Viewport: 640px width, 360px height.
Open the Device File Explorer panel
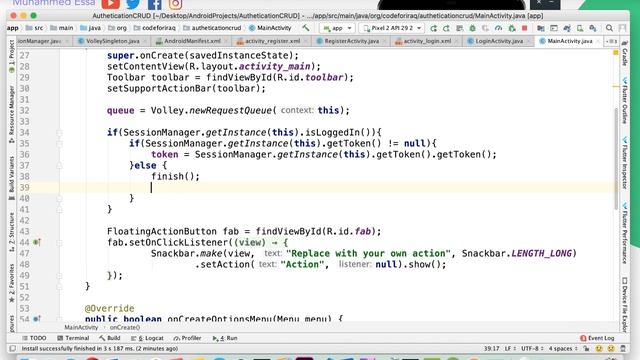click(x=624, y=304)
